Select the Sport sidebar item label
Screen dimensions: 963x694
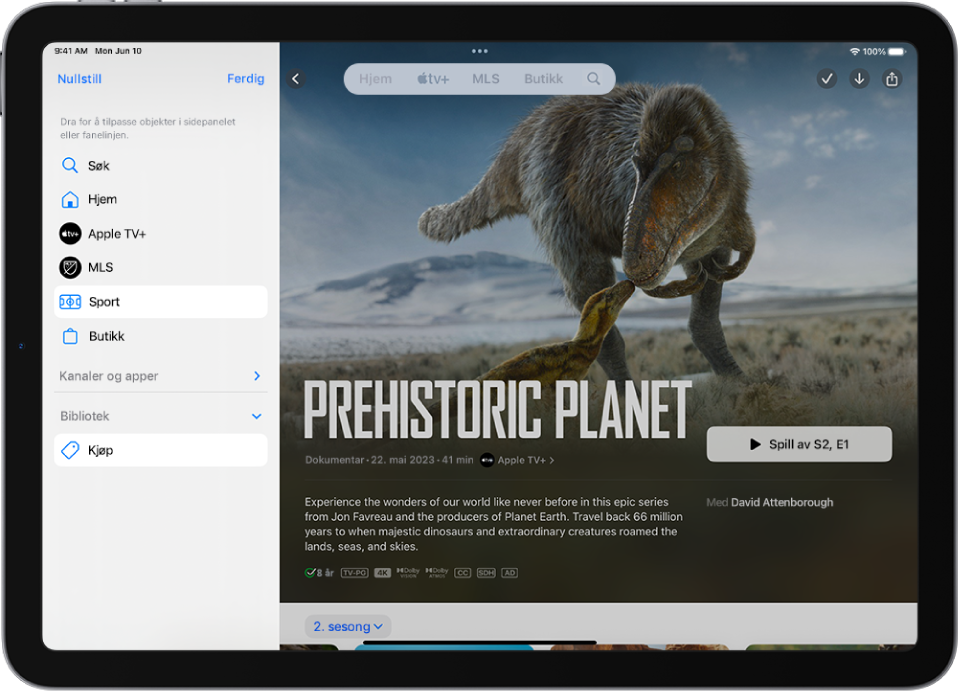click(104, 302)
